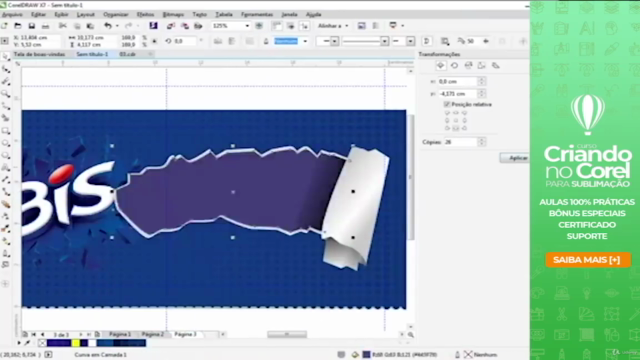Select bottom-right anchor point checkbox
The image size is (640, 360).
(x=464, y=128)
